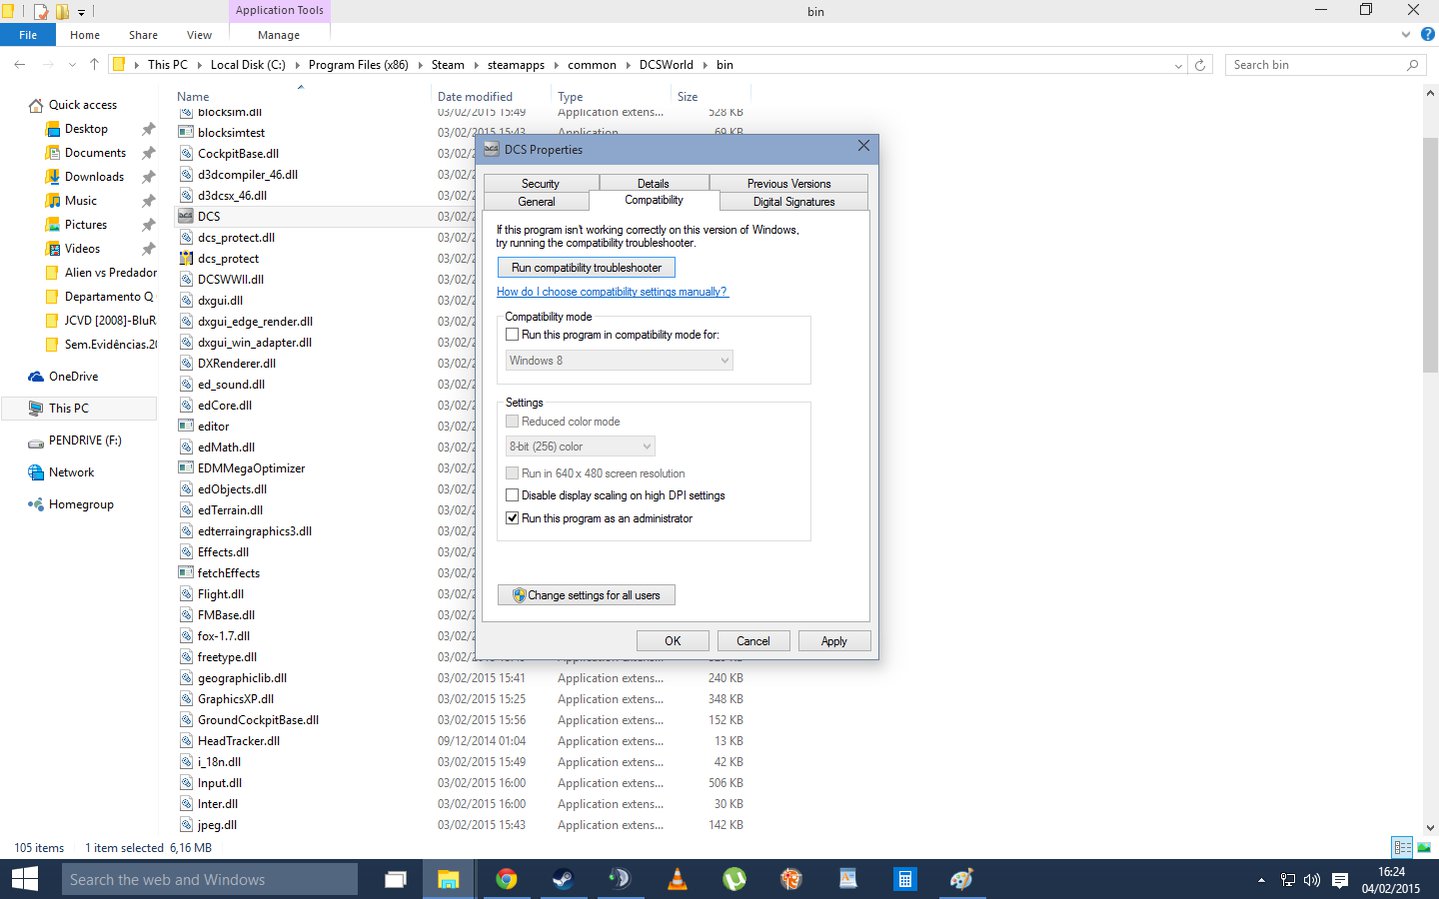The width and height of the screenshot is (1439, 899).
Task: Open the Previous Versions tab
Action: [x=789, y=183]
